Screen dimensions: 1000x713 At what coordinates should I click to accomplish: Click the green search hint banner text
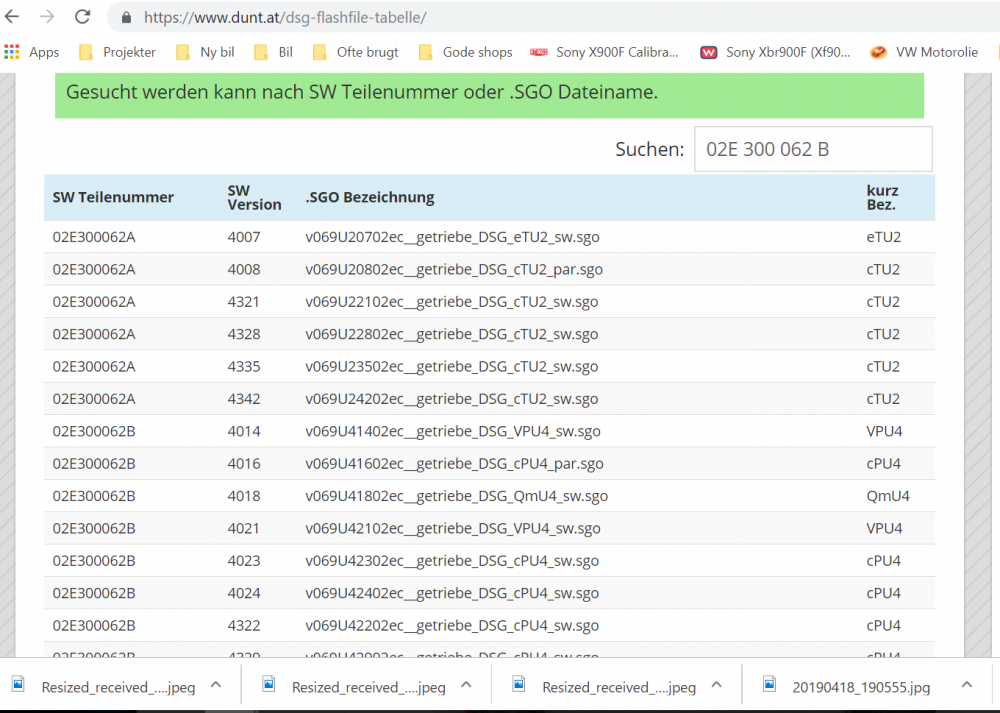(x=362, y=92)
